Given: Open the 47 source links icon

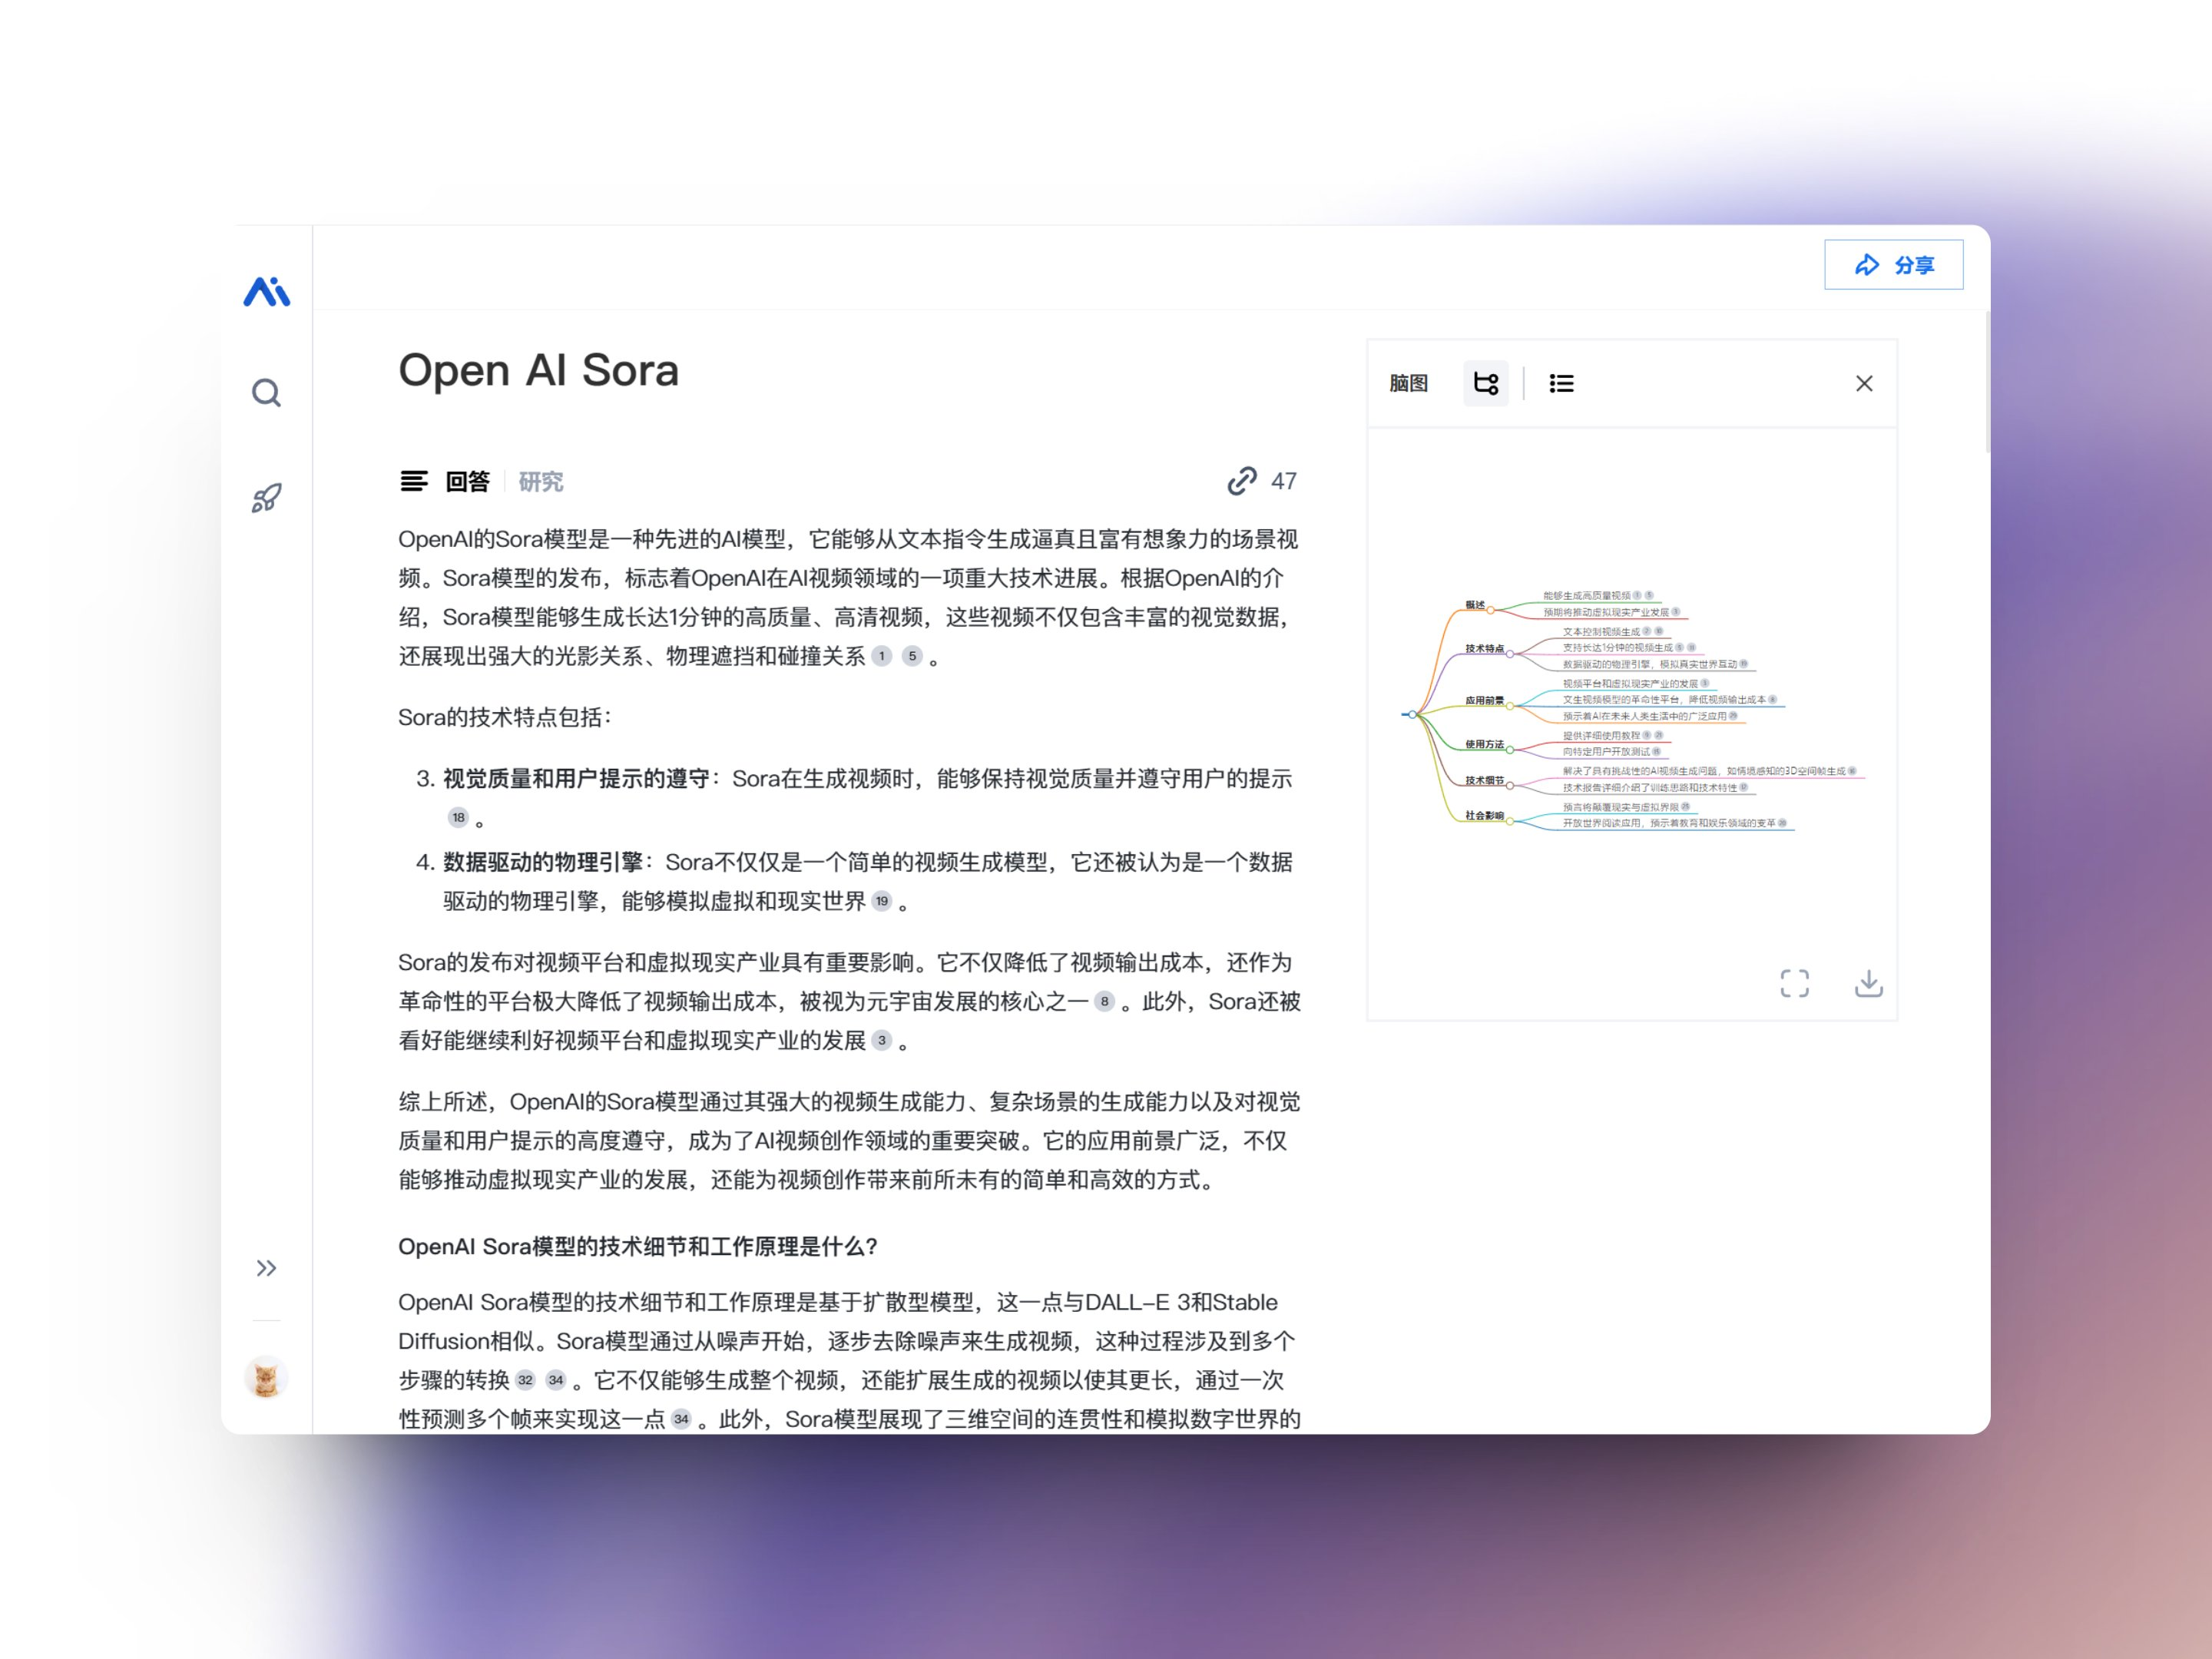Looking at the screenshot, I should click(x=1242, y=481).
